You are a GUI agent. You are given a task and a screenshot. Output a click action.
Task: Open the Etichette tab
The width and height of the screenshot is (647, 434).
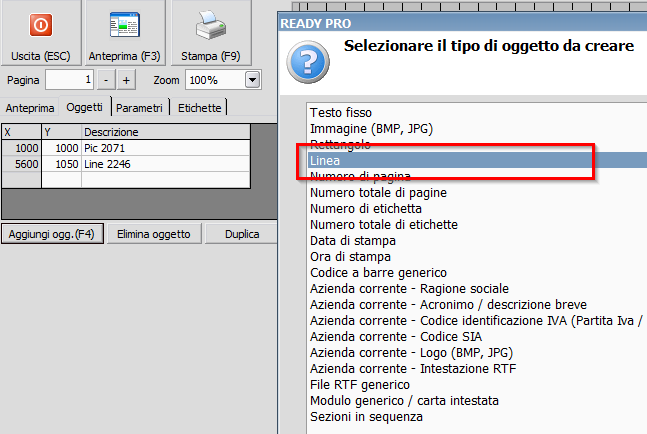(200, 108)
